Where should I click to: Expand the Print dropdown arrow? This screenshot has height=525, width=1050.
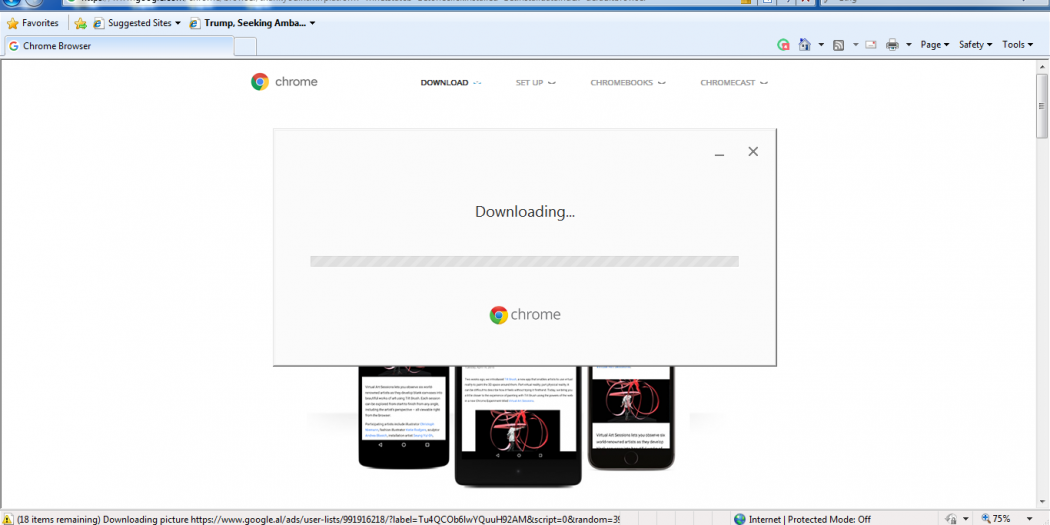click(x=909, y=45)
